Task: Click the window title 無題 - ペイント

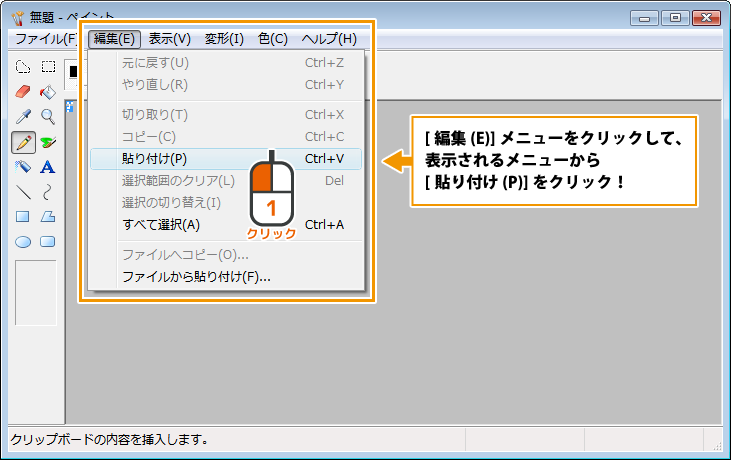Action: click(71, 18)
